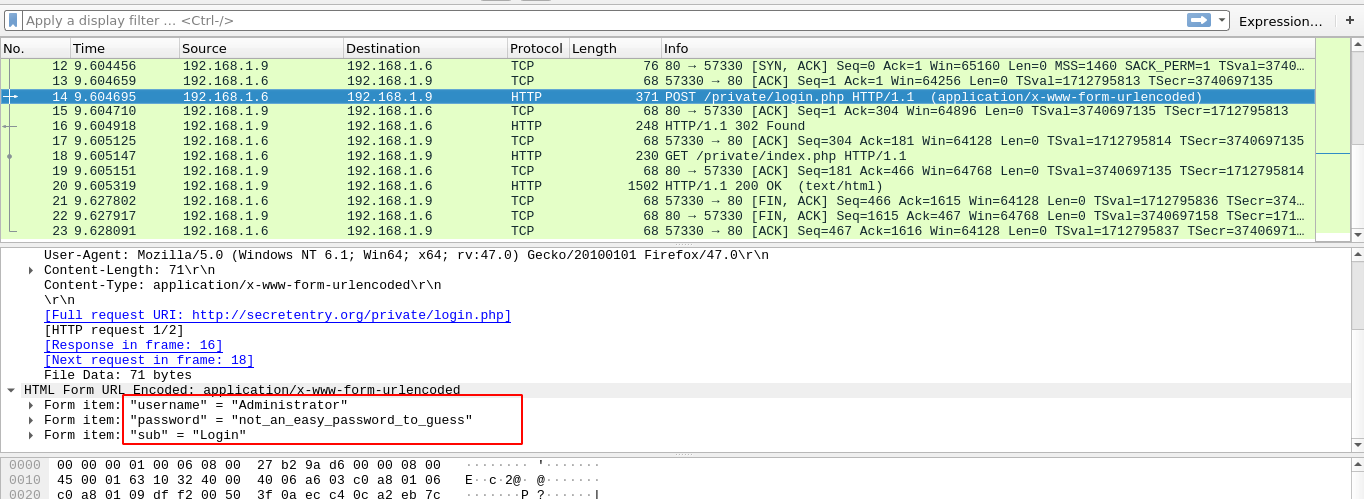Expand the "sub" = "Login" form item

pos(31,435)
